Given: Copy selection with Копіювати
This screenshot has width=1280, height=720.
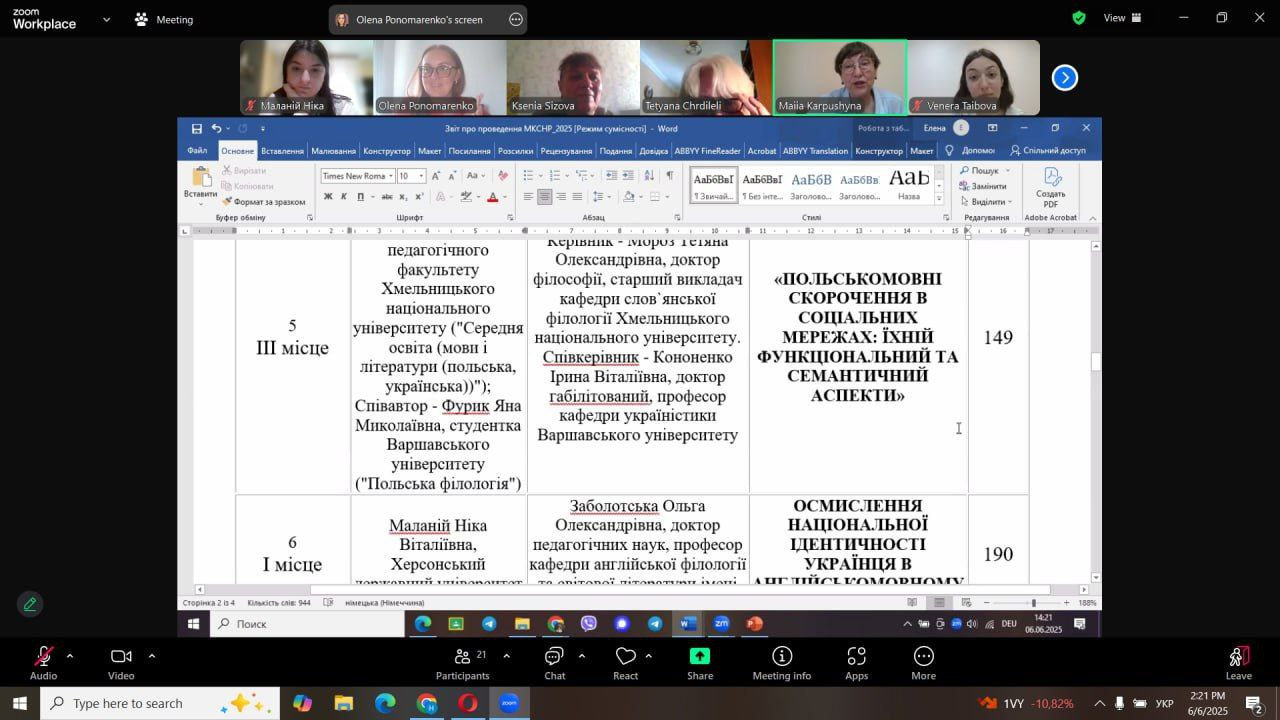Looking at the screenshot, I should (247, 186).
